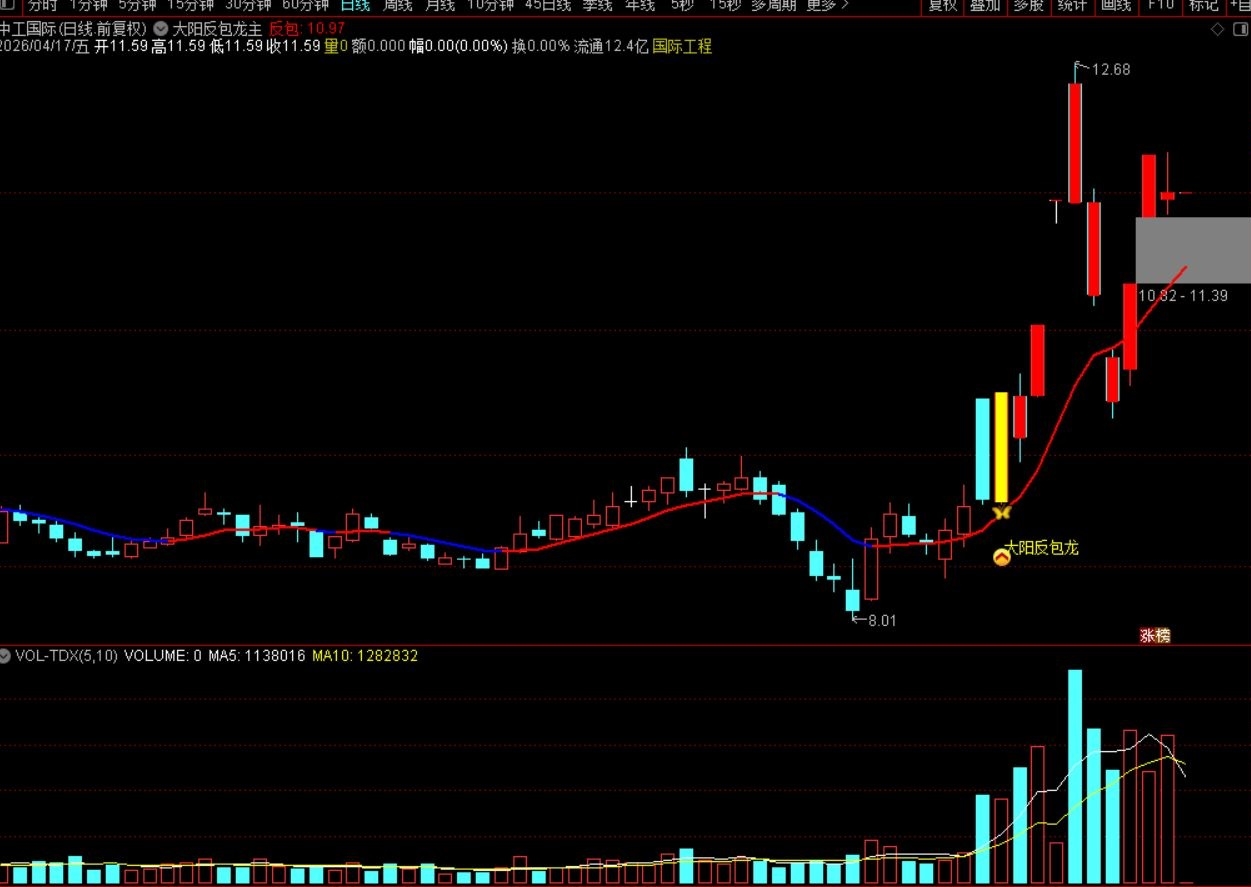Select the 45日线 period tab
The height and width of the screenshot is (887, 1251).
click(x=548, y=5)
